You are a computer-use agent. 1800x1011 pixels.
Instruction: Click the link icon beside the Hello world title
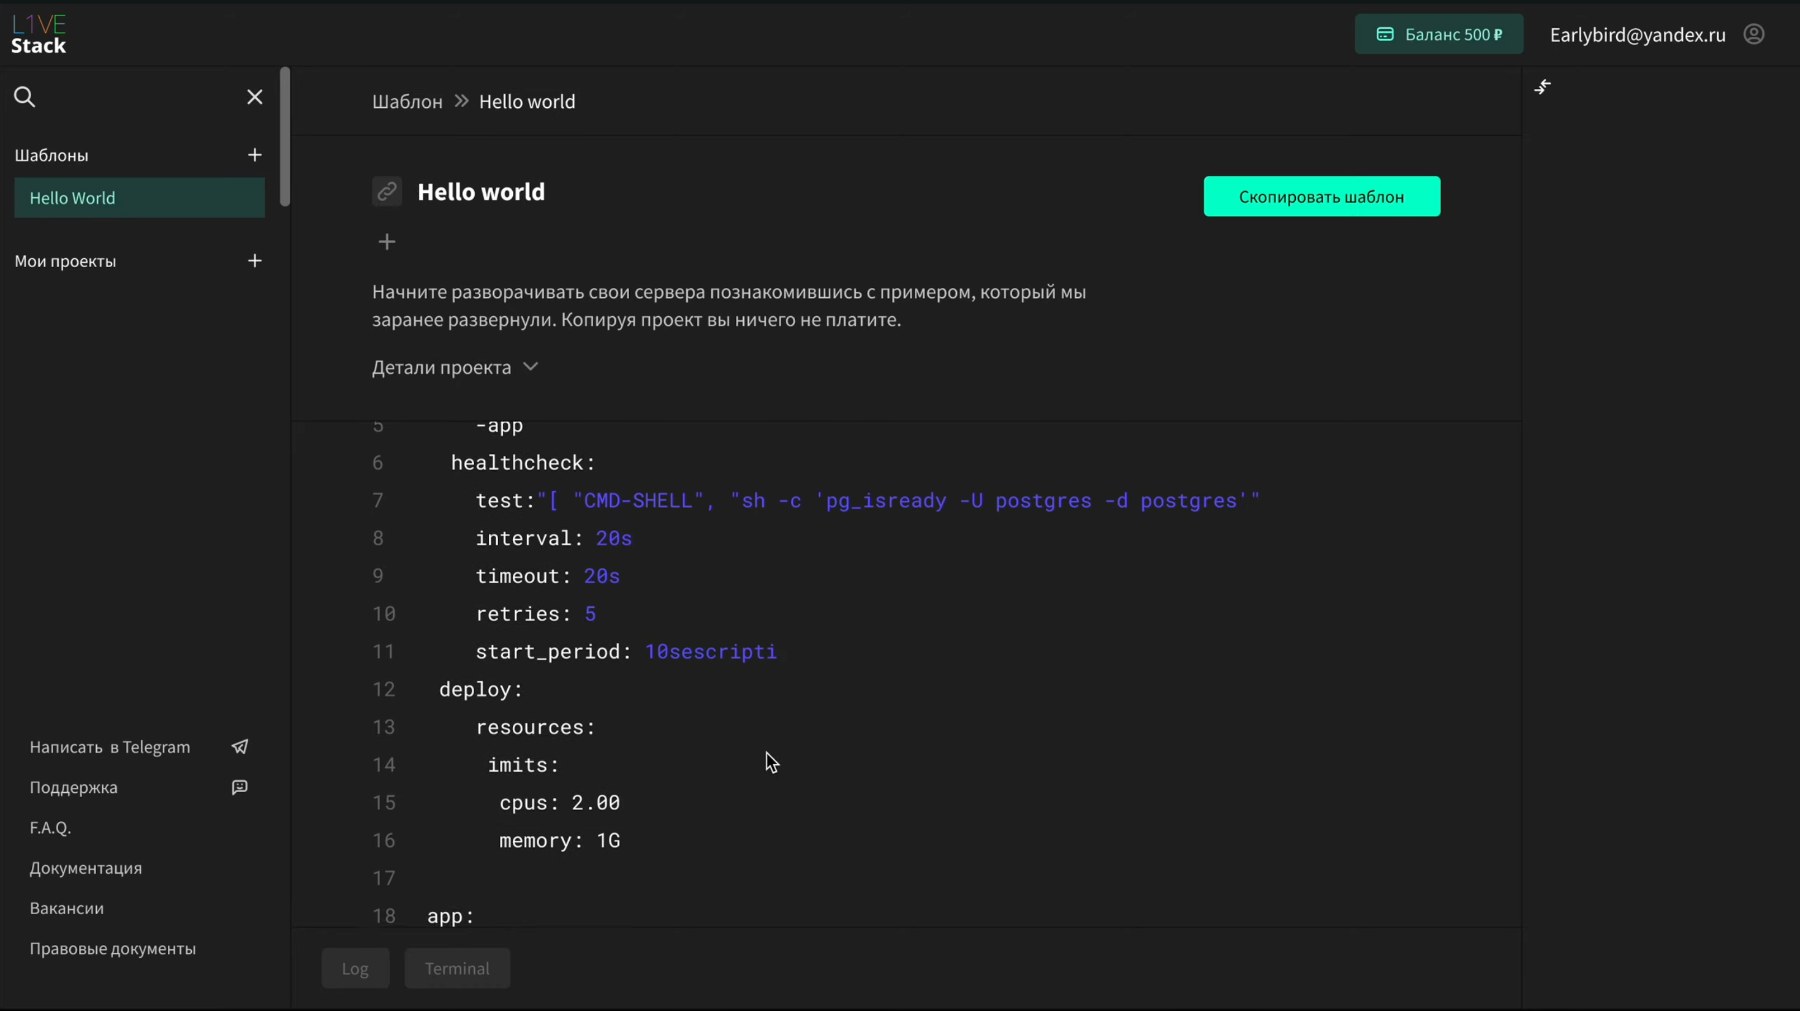click(x=387, y=191)
